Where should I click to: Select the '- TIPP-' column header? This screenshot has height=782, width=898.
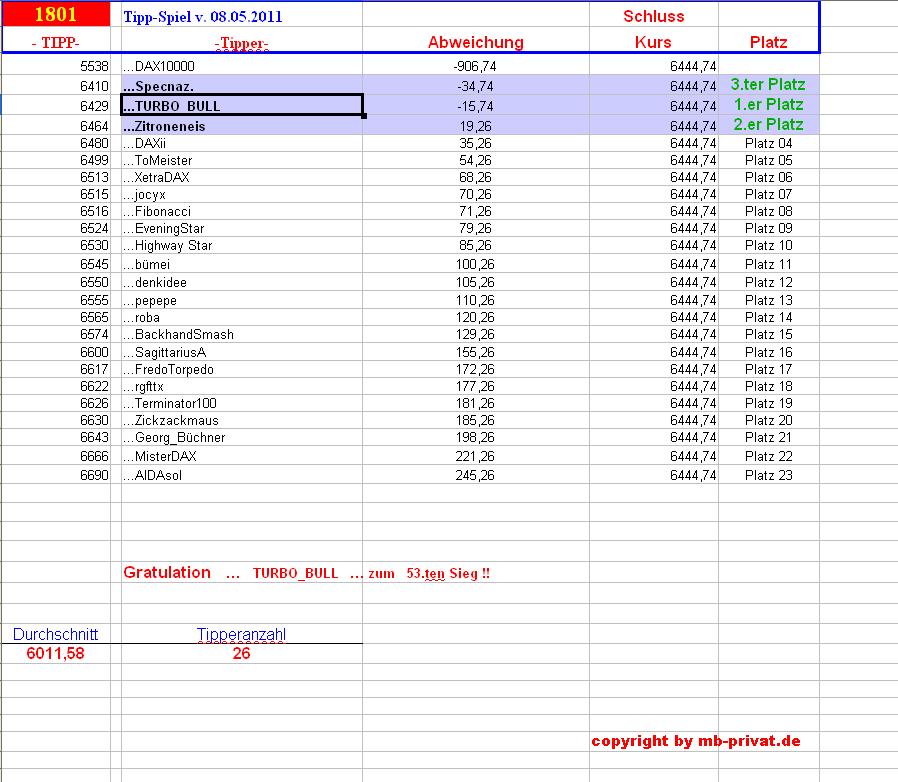tap(56, 42)
